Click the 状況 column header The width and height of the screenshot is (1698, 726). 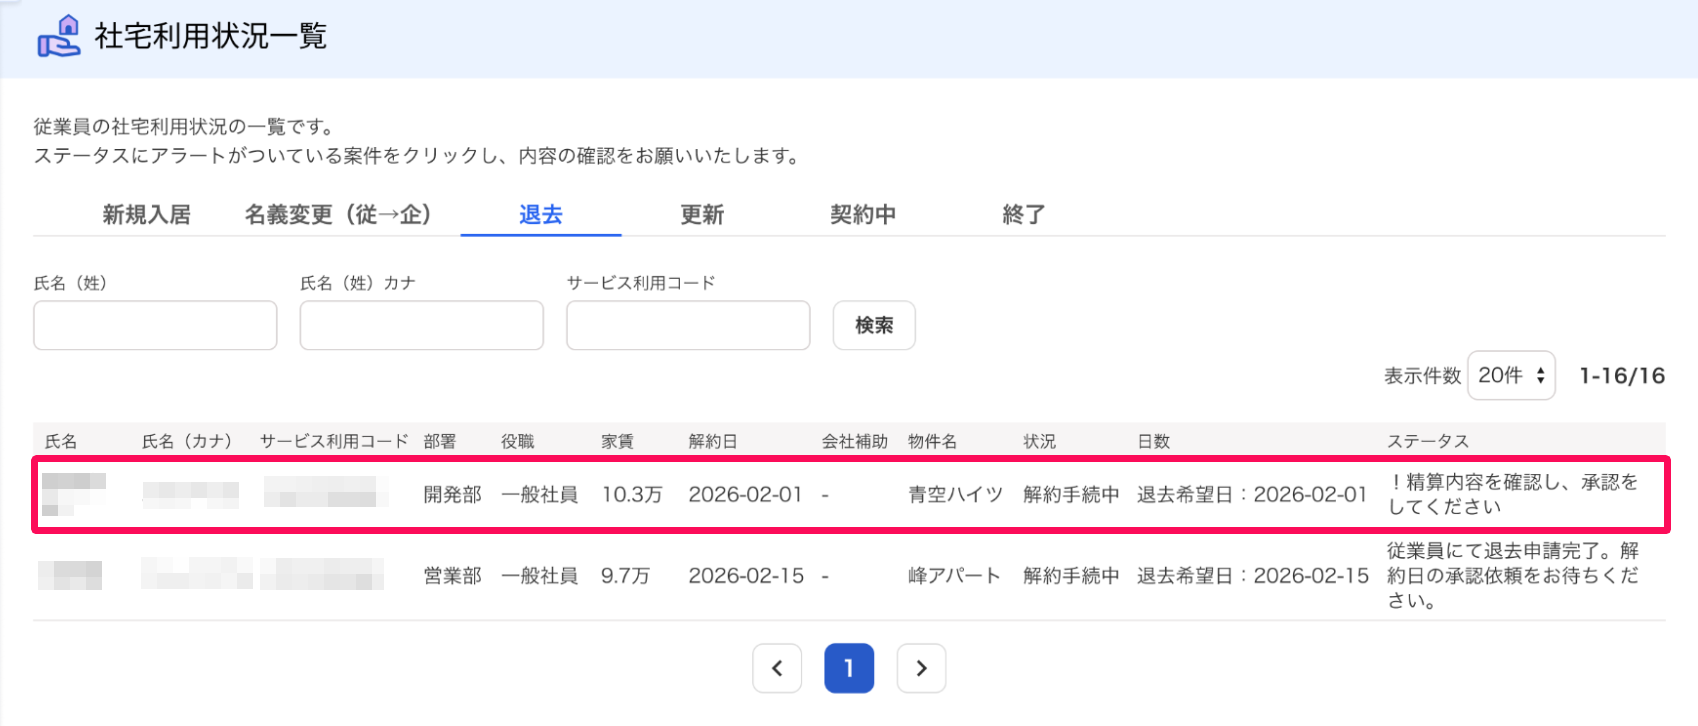1040,441
